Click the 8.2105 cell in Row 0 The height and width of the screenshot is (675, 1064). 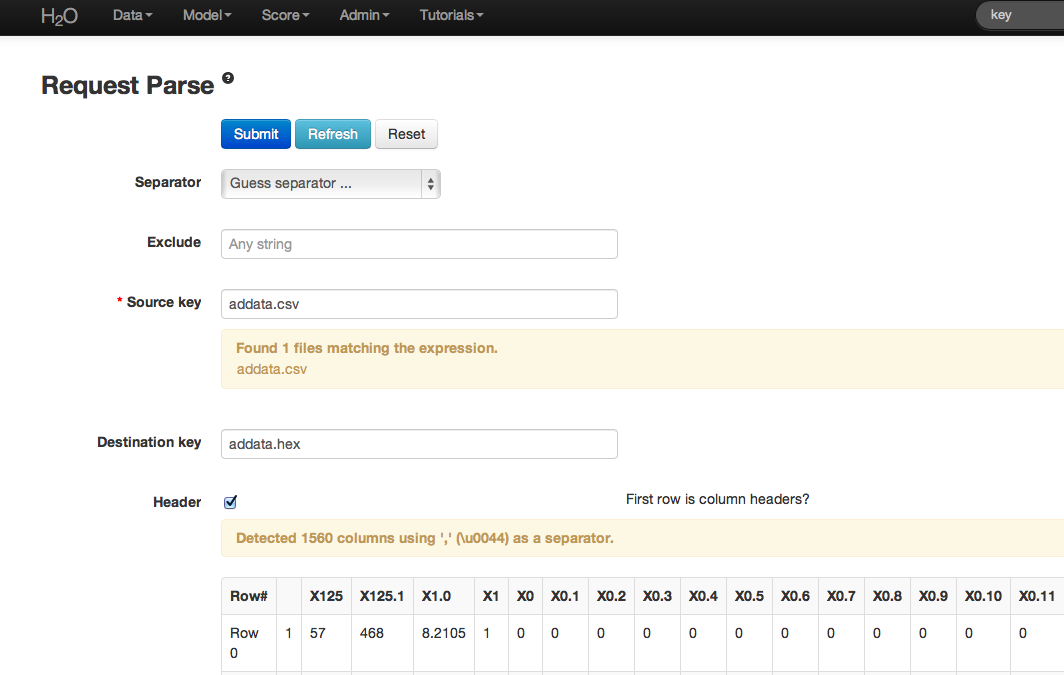tap(443, 633)
